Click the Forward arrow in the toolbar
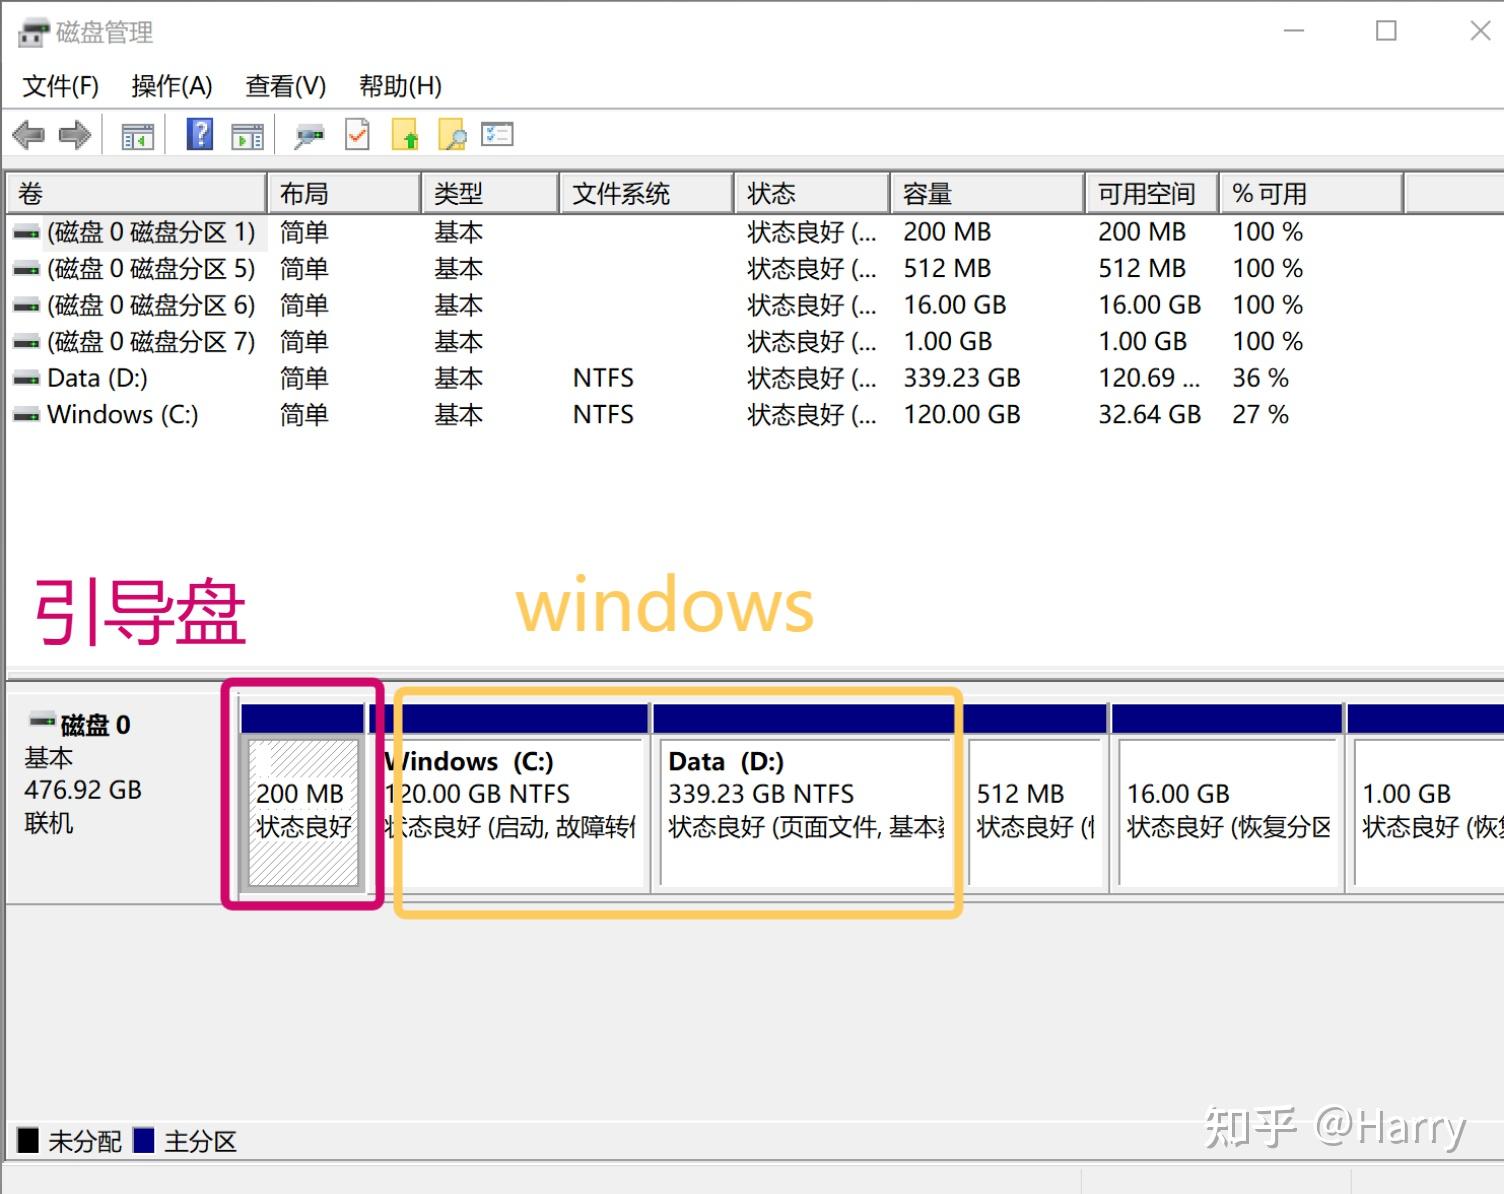Image resolution: width=1504 pixels, height=1194 pixels. coord(75,135)
